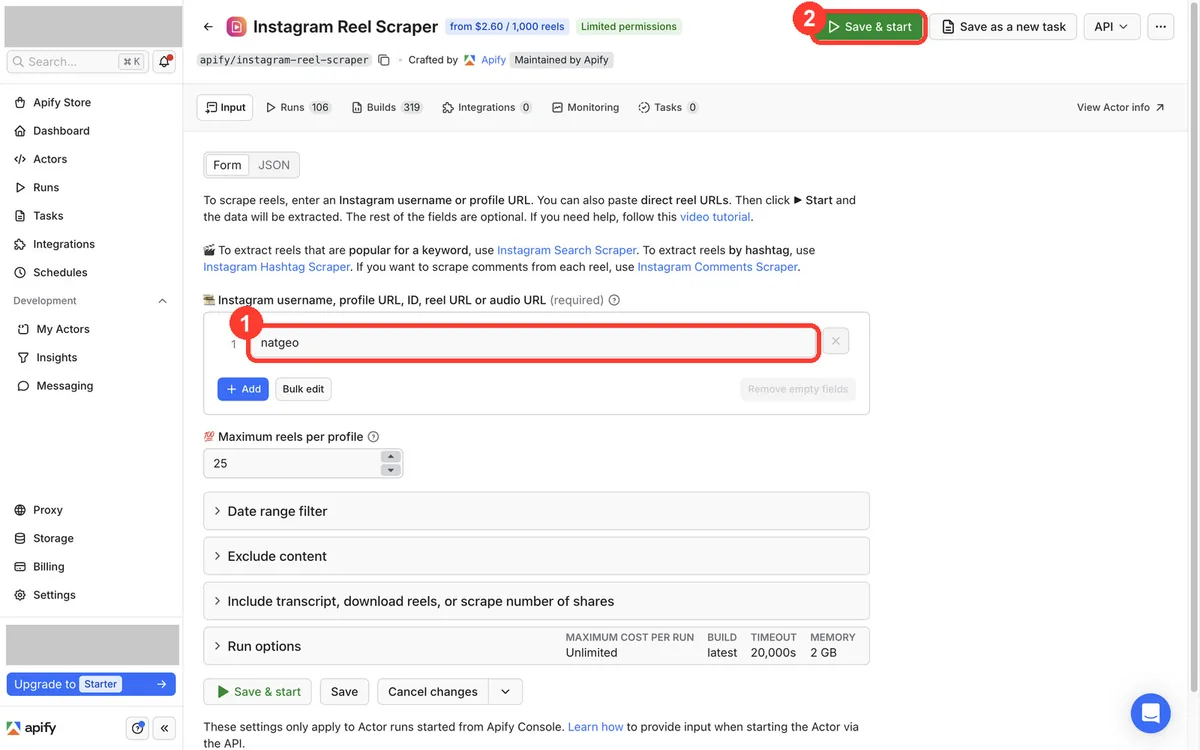This screenshot has width=1200, height=750.
Task: Open the round icon button beside the Apify logo
Action: click(x=138, y=728)
